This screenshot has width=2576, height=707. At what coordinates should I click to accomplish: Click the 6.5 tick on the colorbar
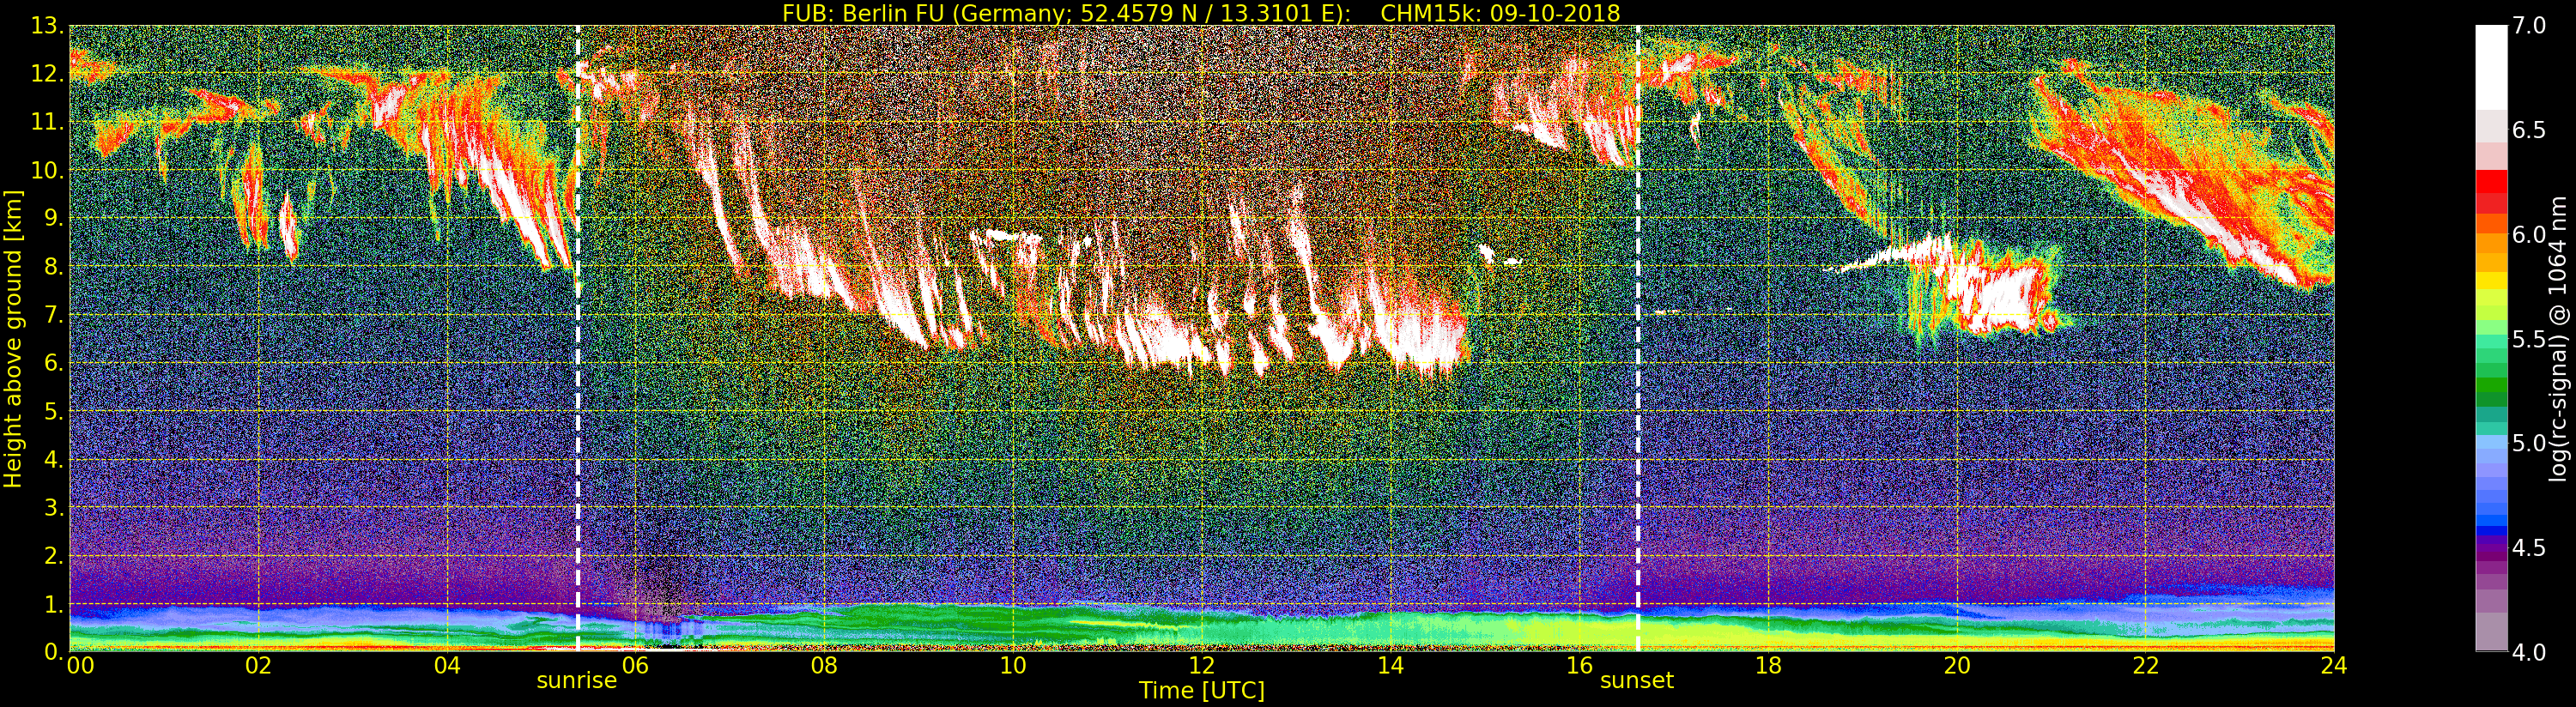(2529, 130)
